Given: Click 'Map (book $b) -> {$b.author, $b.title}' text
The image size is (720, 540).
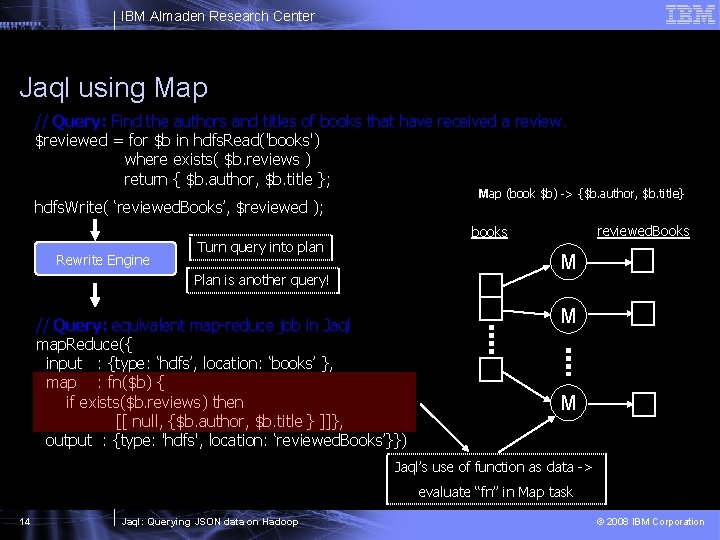Looking at the screenshot, I should 581,193.
